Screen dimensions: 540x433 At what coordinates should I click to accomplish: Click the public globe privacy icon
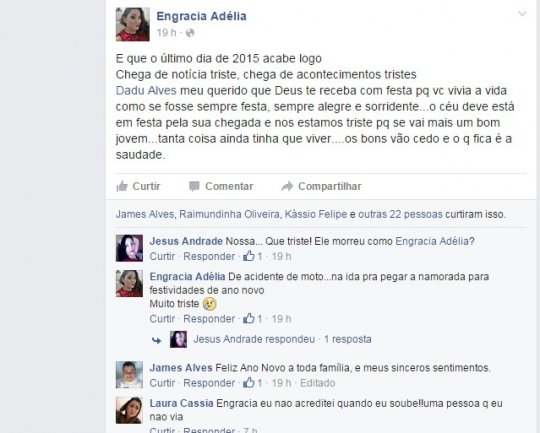[190, 33]
